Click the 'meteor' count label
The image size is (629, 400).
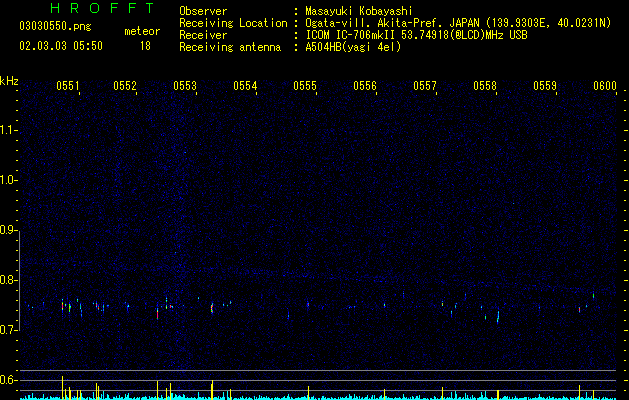coord(142,31)
